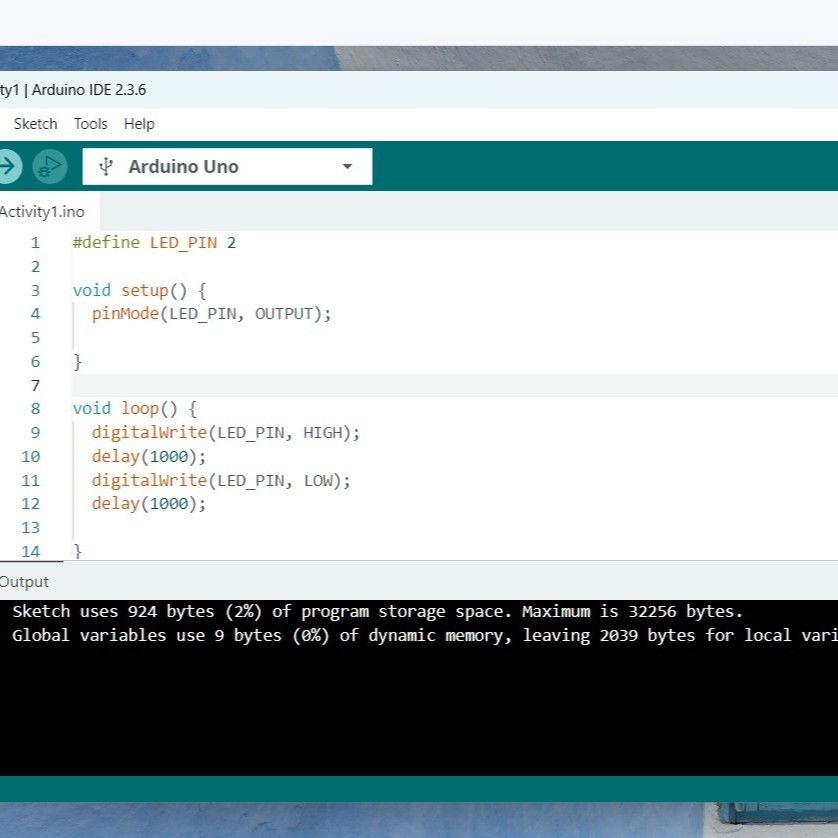The width and height of the screenshot is (838, 838).
Task: Click the dropdown chevron on the board selector
Action: (347, 166)
